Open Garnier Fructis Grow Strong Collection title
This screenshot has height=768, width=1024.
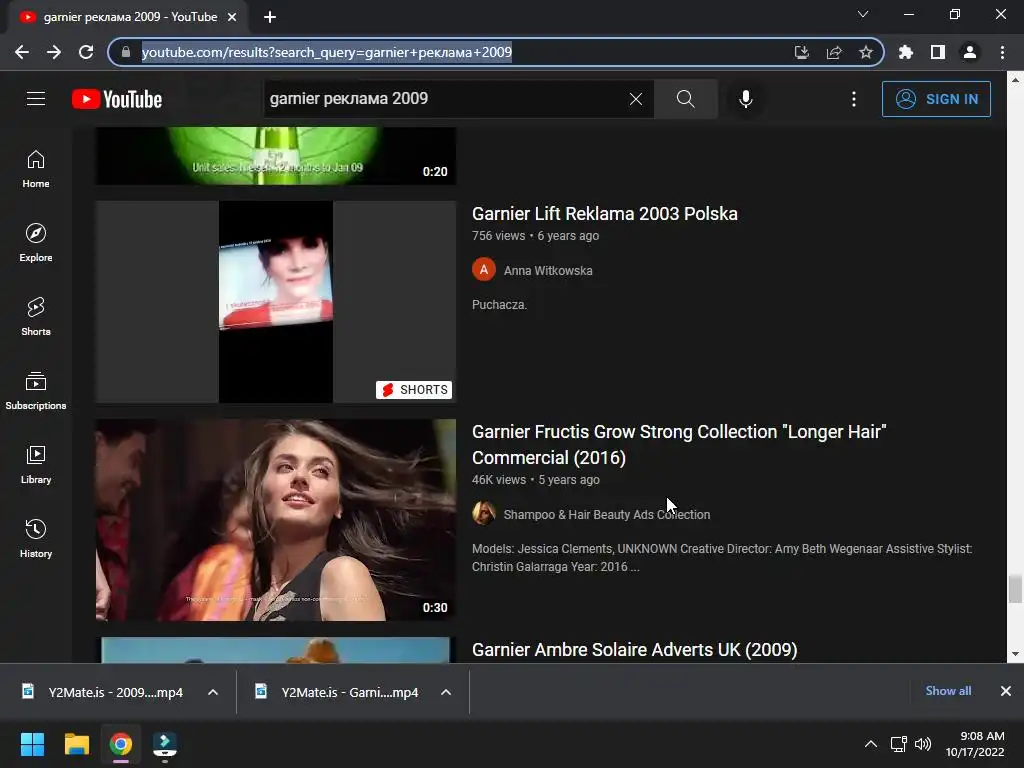(x=679, y=445)
